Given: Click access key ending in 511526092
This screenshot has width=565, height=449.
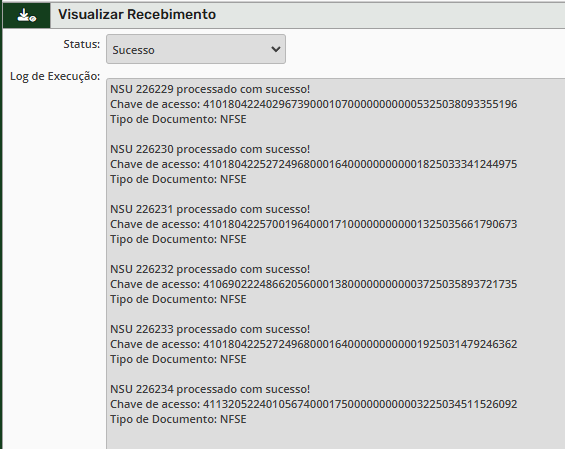Looking at the screenshot, I should (360, 404).
